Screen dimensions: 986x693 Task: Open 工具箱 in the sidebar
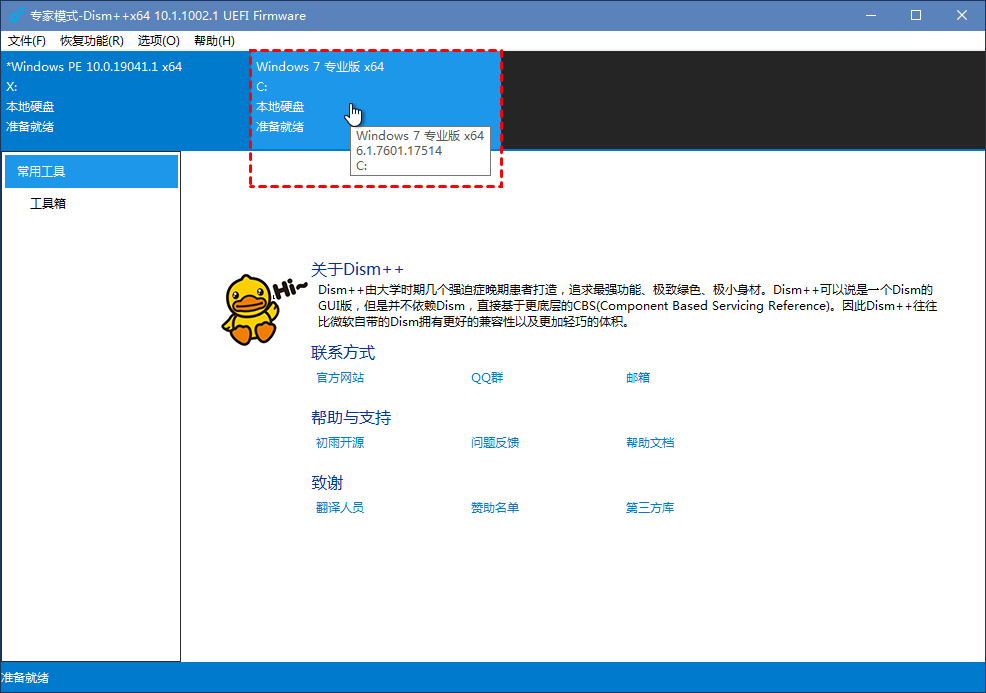tap(48, 204)
